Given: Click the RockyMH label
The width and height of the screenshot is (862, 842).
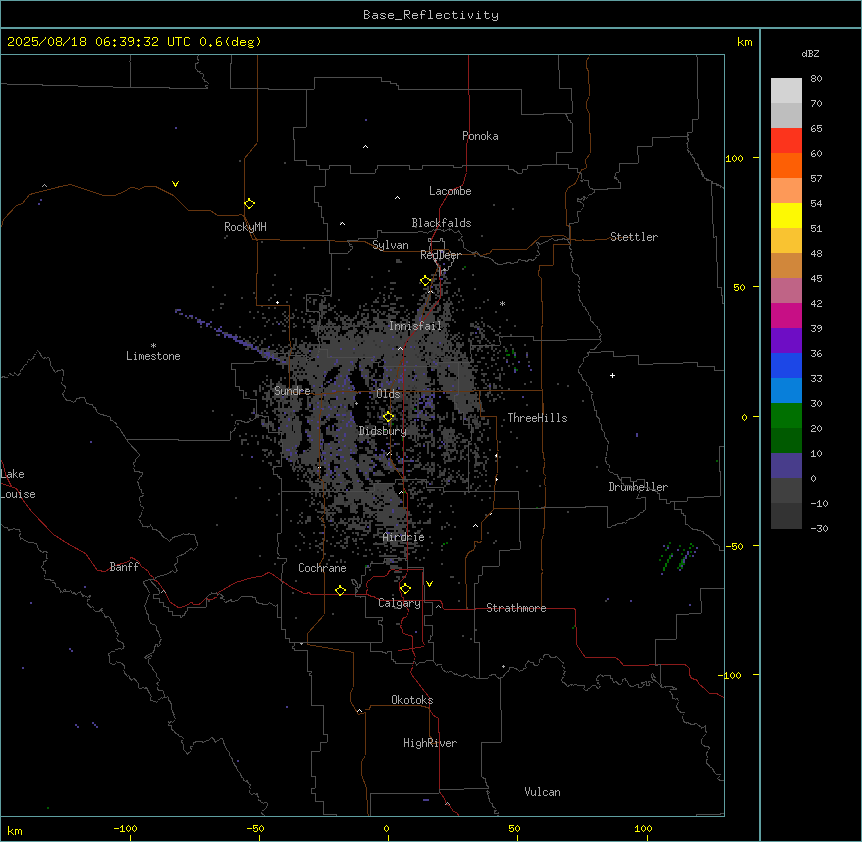Looking at the screenshot, I should click(x=245, y=226).
